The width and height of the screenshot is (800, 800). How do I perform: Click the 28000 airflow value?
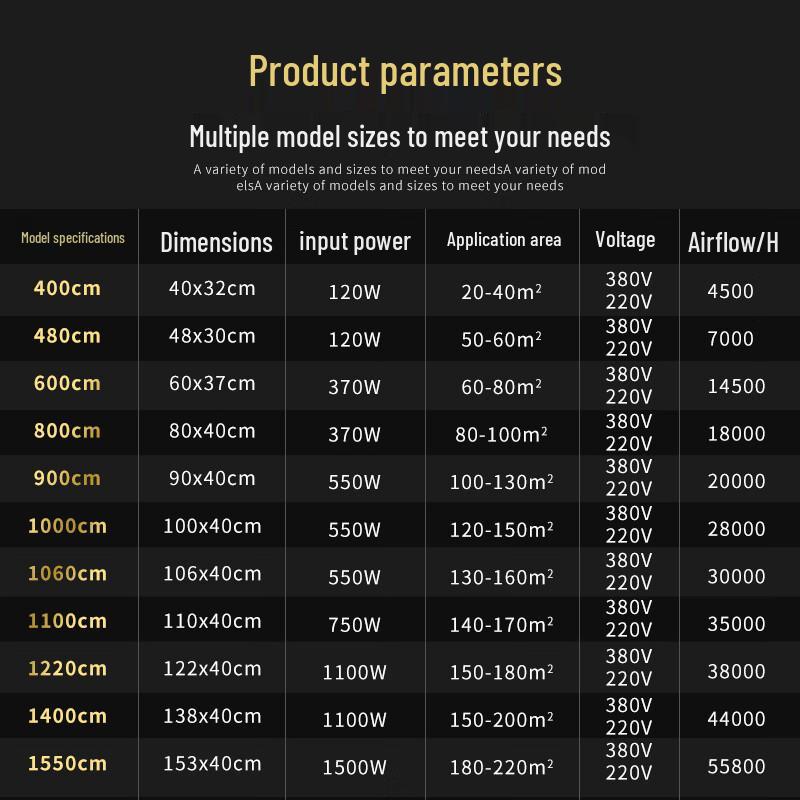click(736, 529)
